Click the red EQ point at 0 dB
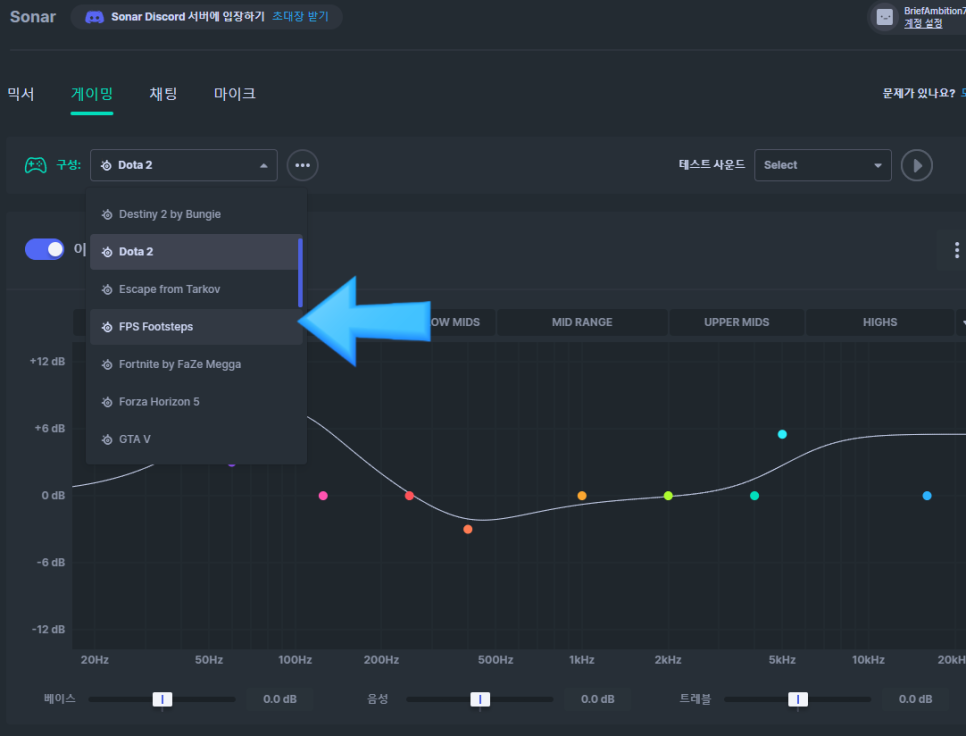966x736 pixels. click(x=409, y=496)
